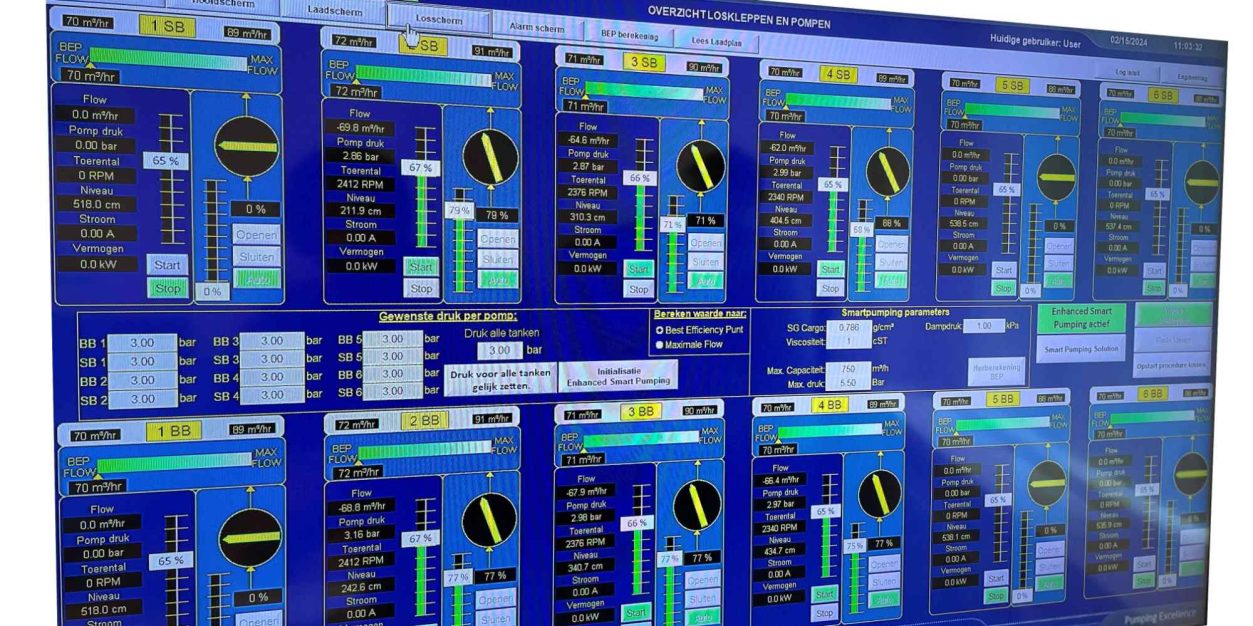Viewport: 1253px width, 626px height.
Task: Click the valve position dial of pump 2 BB
Action: pos(489,520)
